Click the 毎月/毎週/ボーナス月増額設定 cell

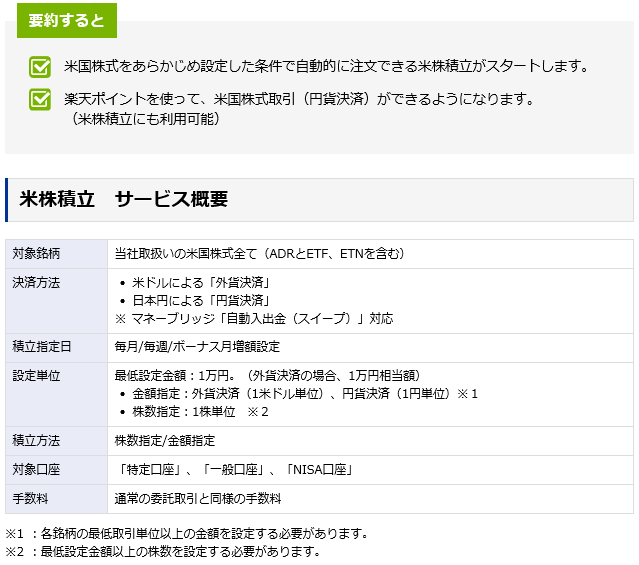tap(197, 347)
